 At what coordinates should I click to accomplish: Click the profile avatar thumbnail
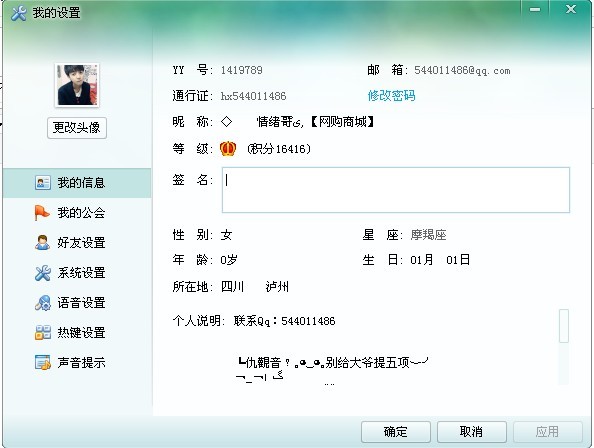click(x=77, y=85)
